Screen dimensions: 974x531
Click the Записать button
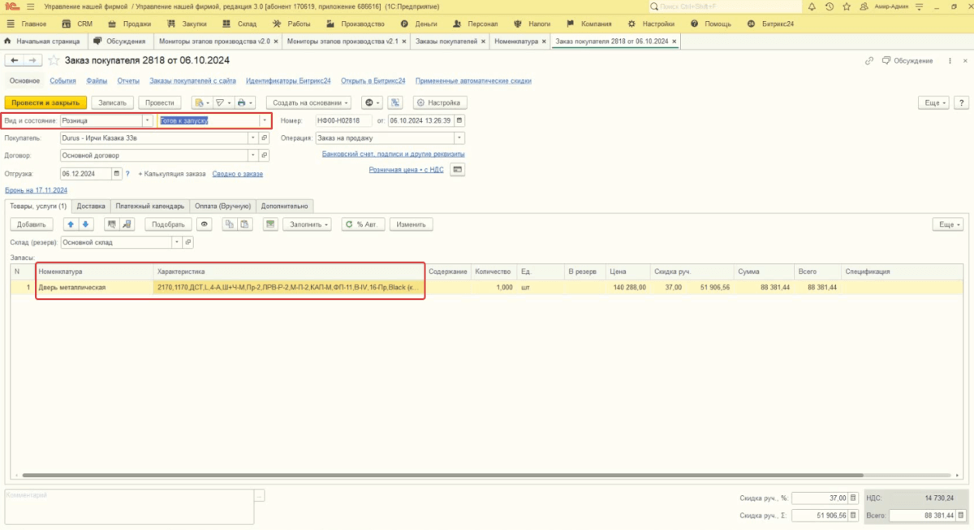(x=112, y=102)
